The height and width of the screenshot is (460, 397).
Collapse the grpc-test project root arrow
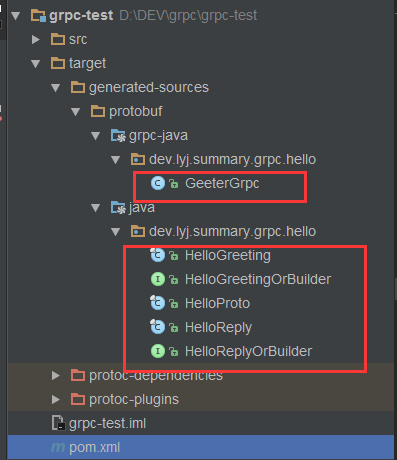15,16
